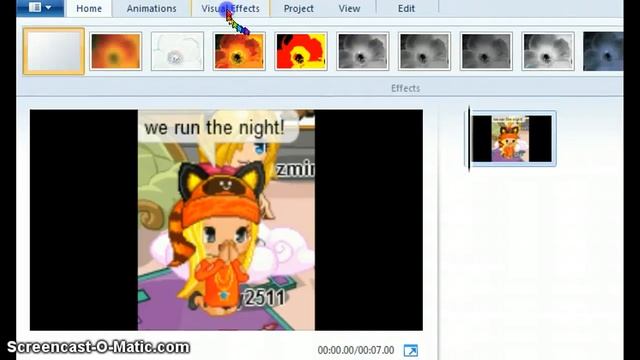The width and height of the screenshot is (640, 360).
Task: Open the Animations tab
Action: 151,9
